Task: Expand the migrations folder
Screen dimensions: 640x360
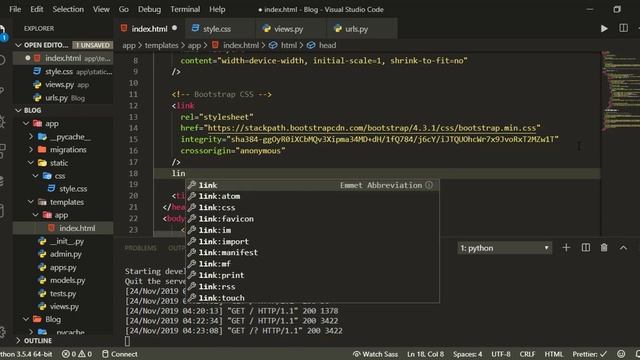Action: [x=31, y=149]
